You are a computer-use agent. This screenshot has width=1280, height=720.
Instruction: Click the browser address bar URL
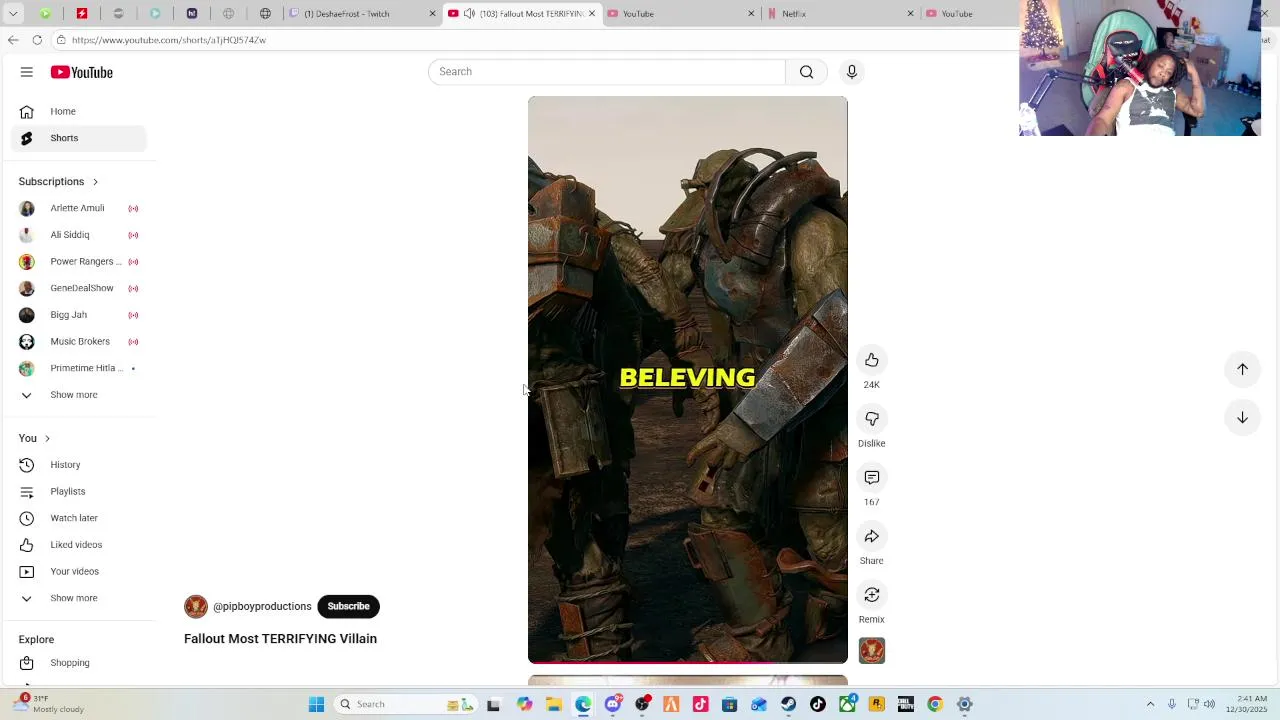169,40
